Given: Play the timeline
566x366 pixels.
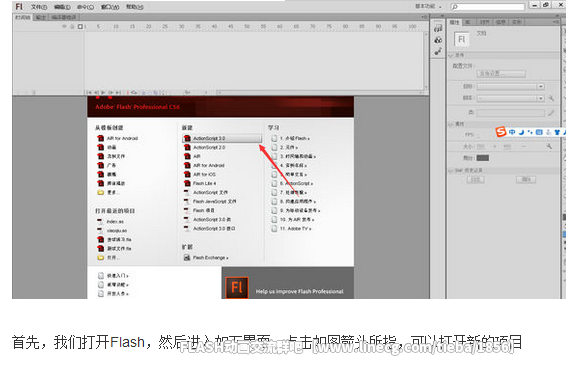Looking at the screenshot, I should [103, 93].
